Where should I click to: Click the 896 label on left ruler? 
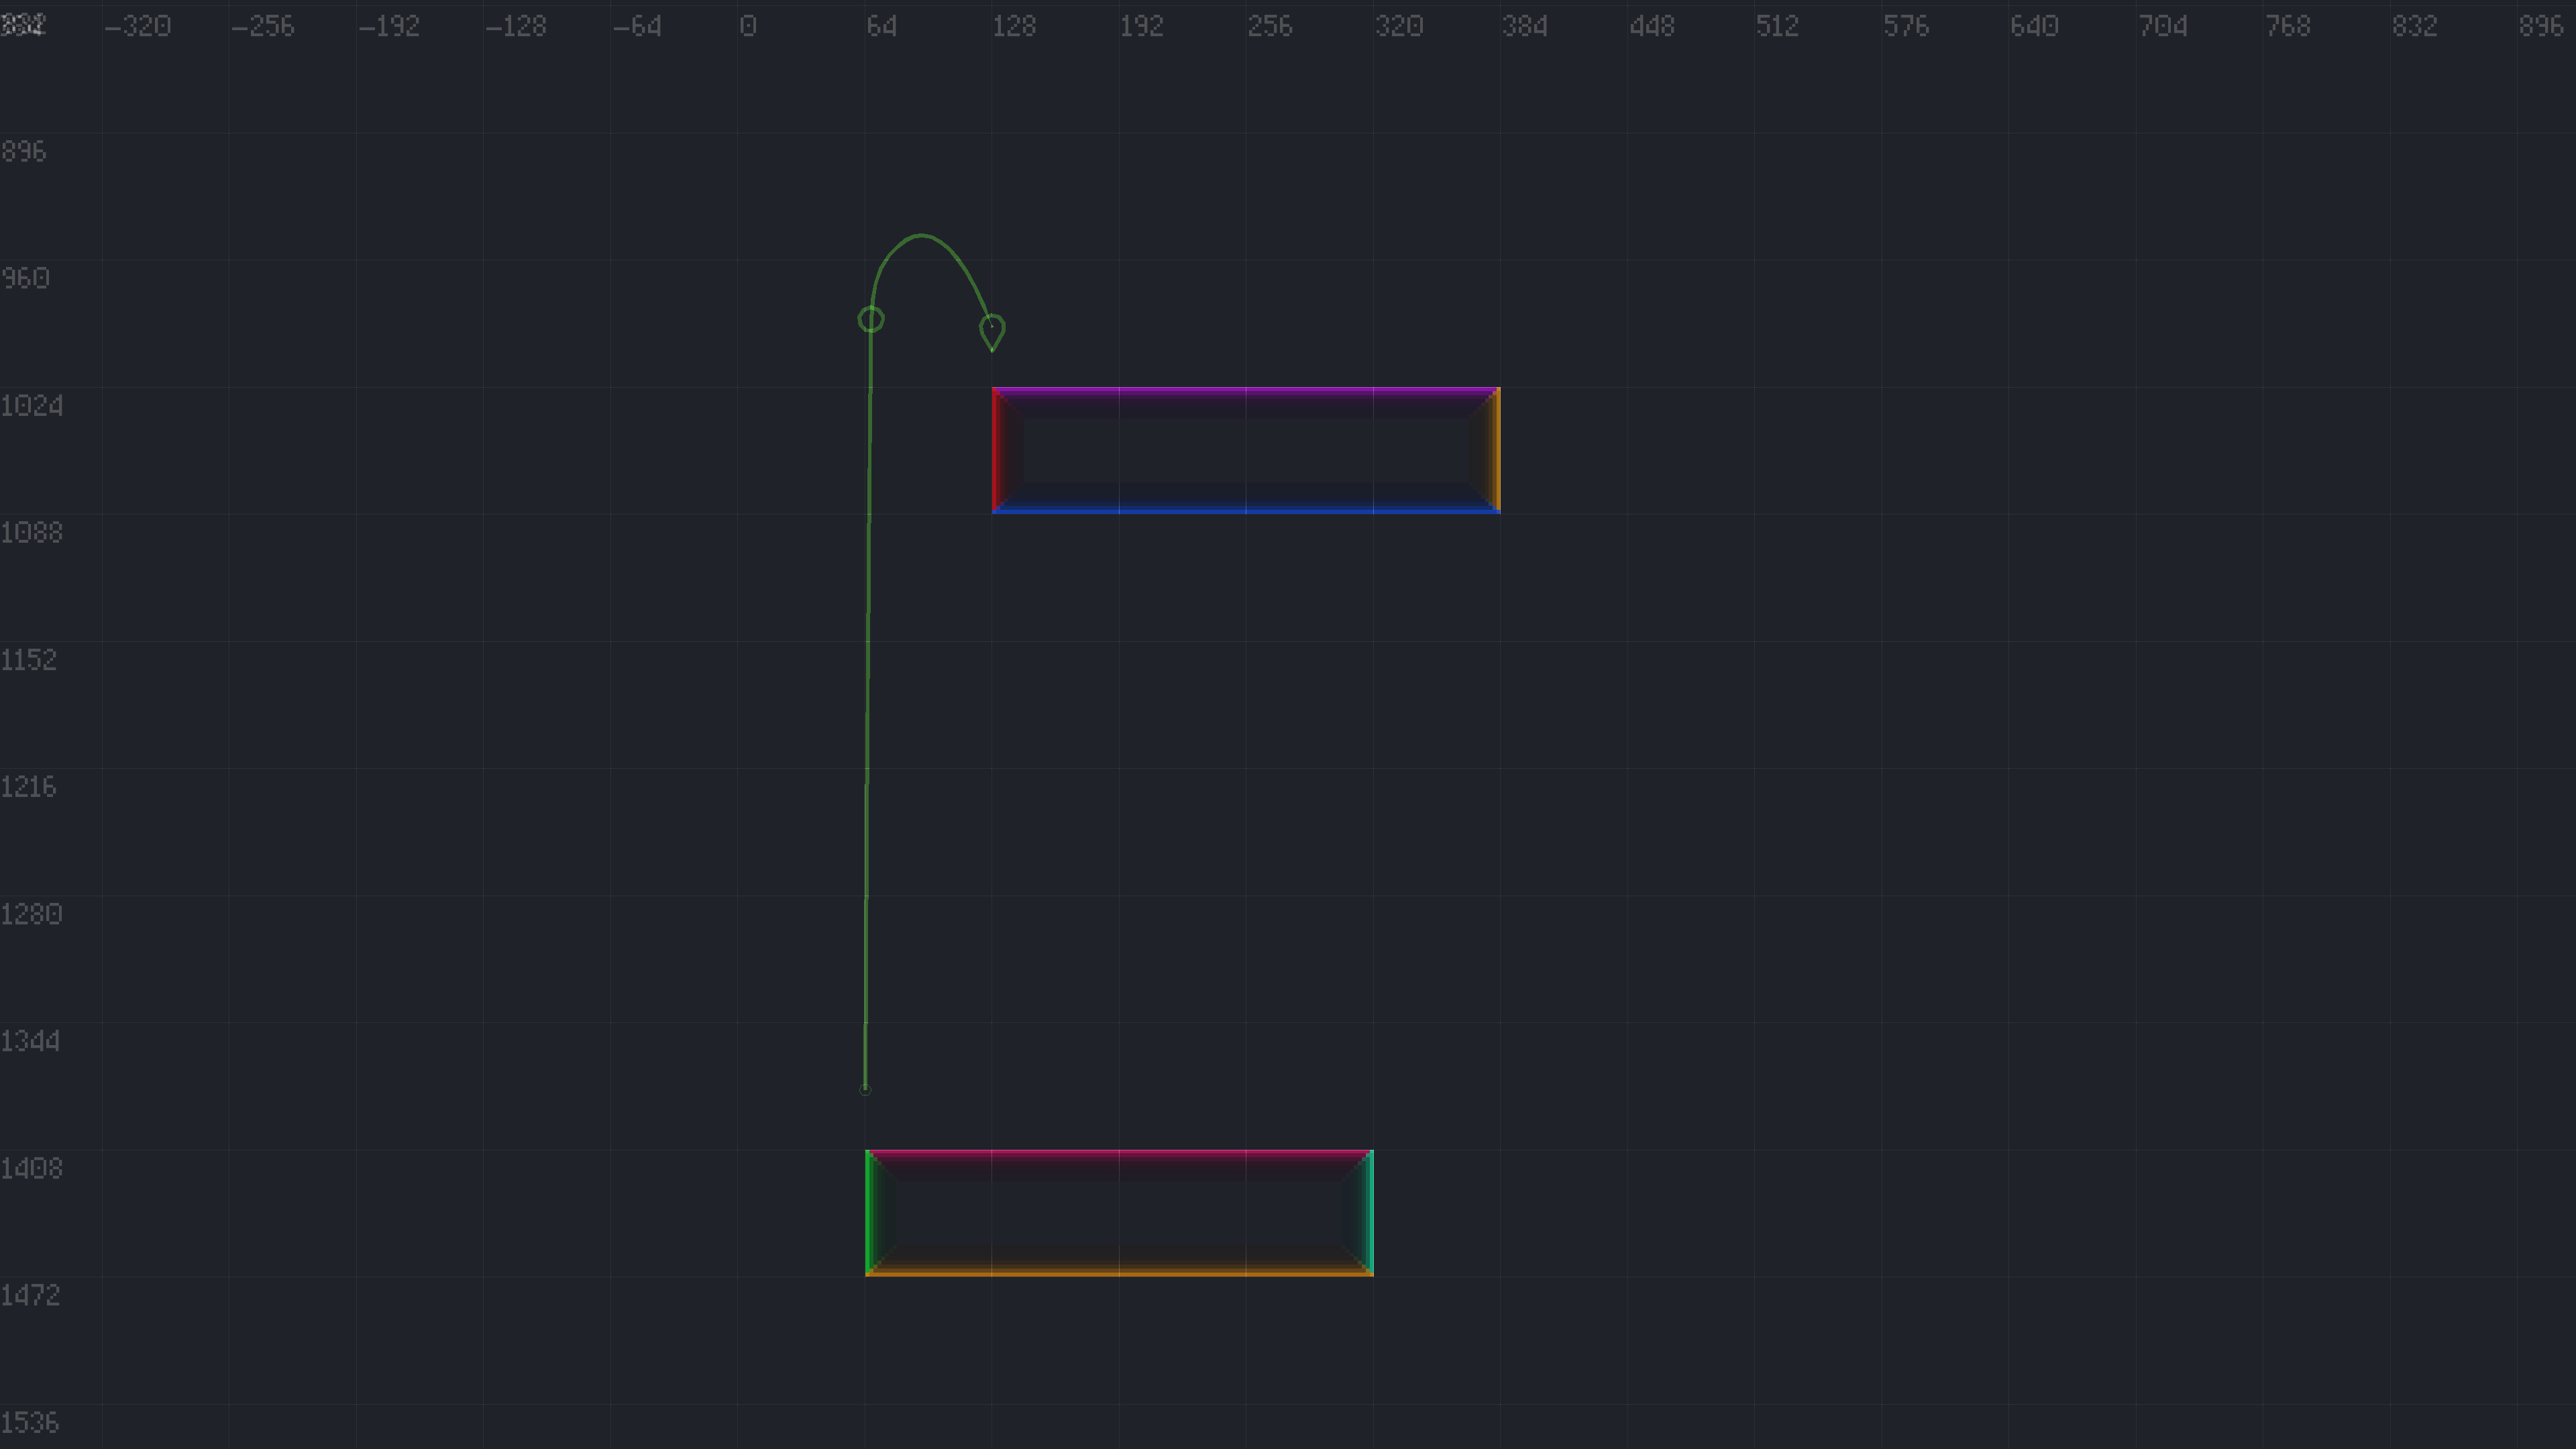tap(24, 151)
